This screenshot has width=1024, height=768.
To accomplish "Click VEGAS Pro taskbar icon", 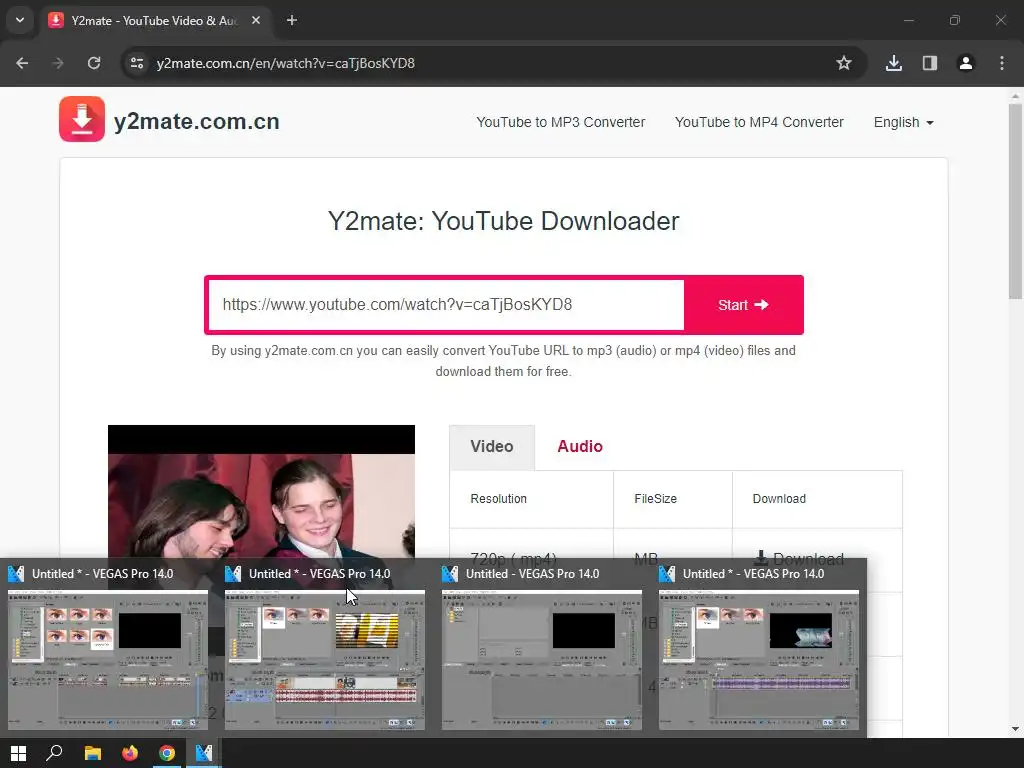I will click(x=204, y=753).
